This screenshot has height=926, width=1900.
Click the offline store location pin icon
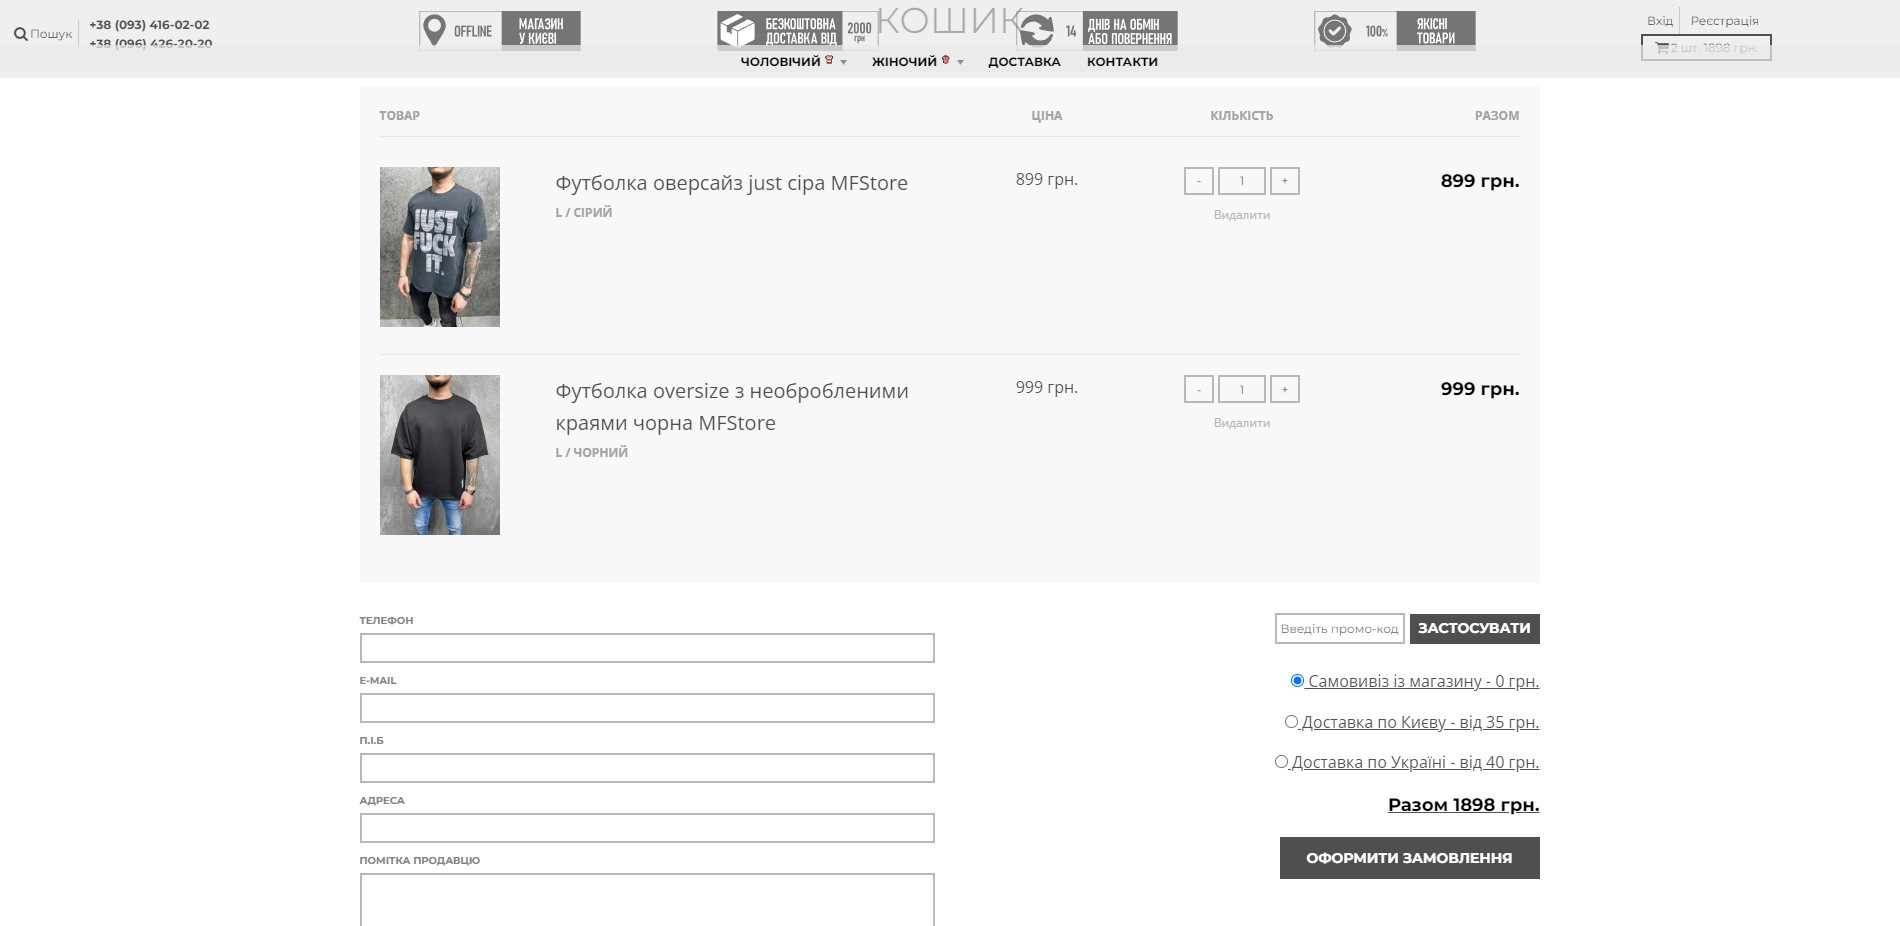click(434, 30)
